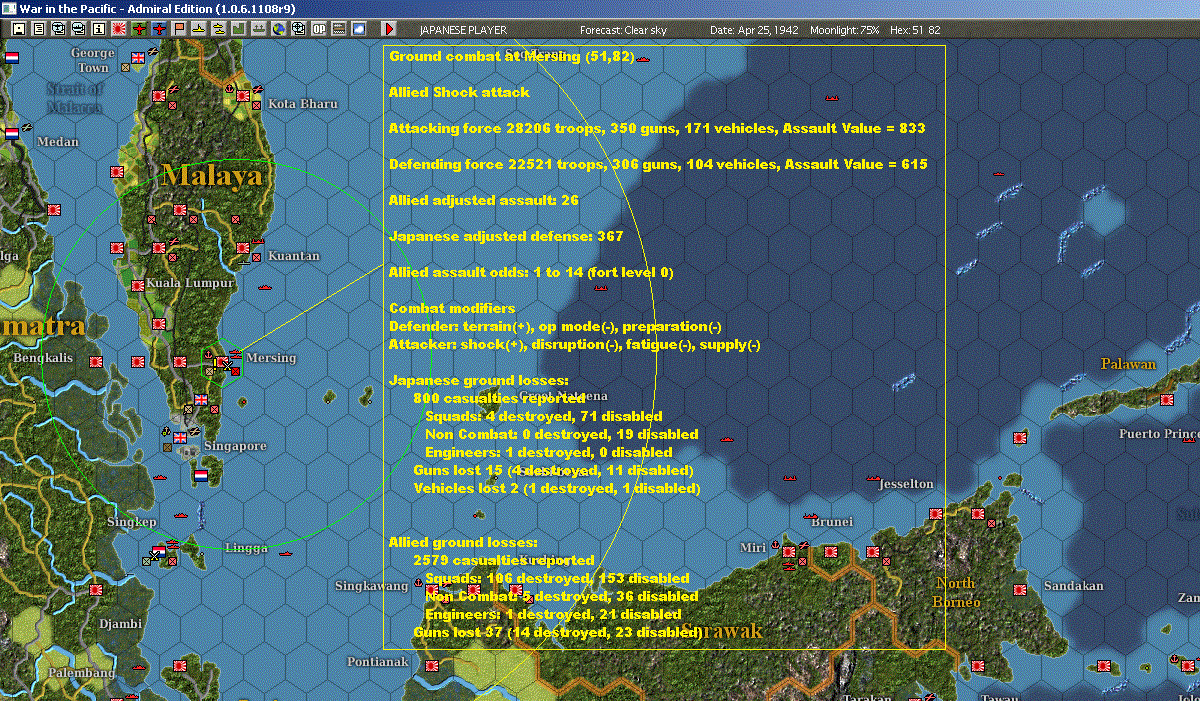Open the lined document report icon
The width and height of the screenshot is (1200, 701).
point(39,29)
